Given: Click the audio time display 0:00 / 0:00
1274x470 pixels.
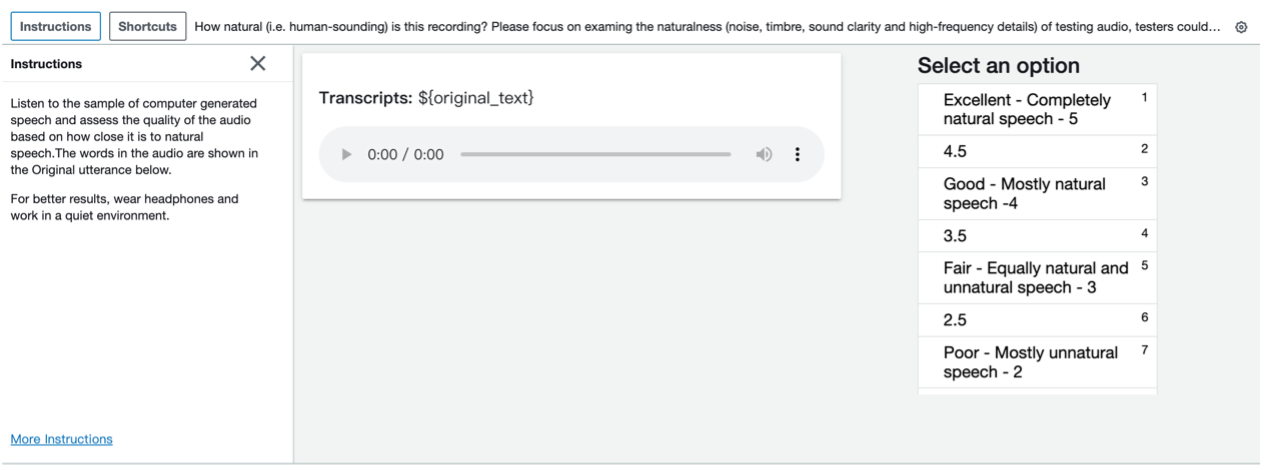Looking at the screenshot, I should click(406, 155).
